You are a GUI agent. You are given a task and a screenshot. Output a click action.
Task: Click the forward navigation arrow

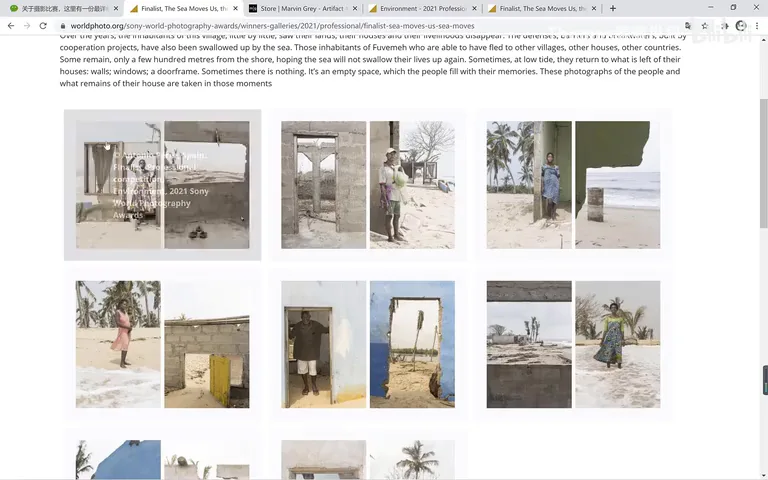27,26
